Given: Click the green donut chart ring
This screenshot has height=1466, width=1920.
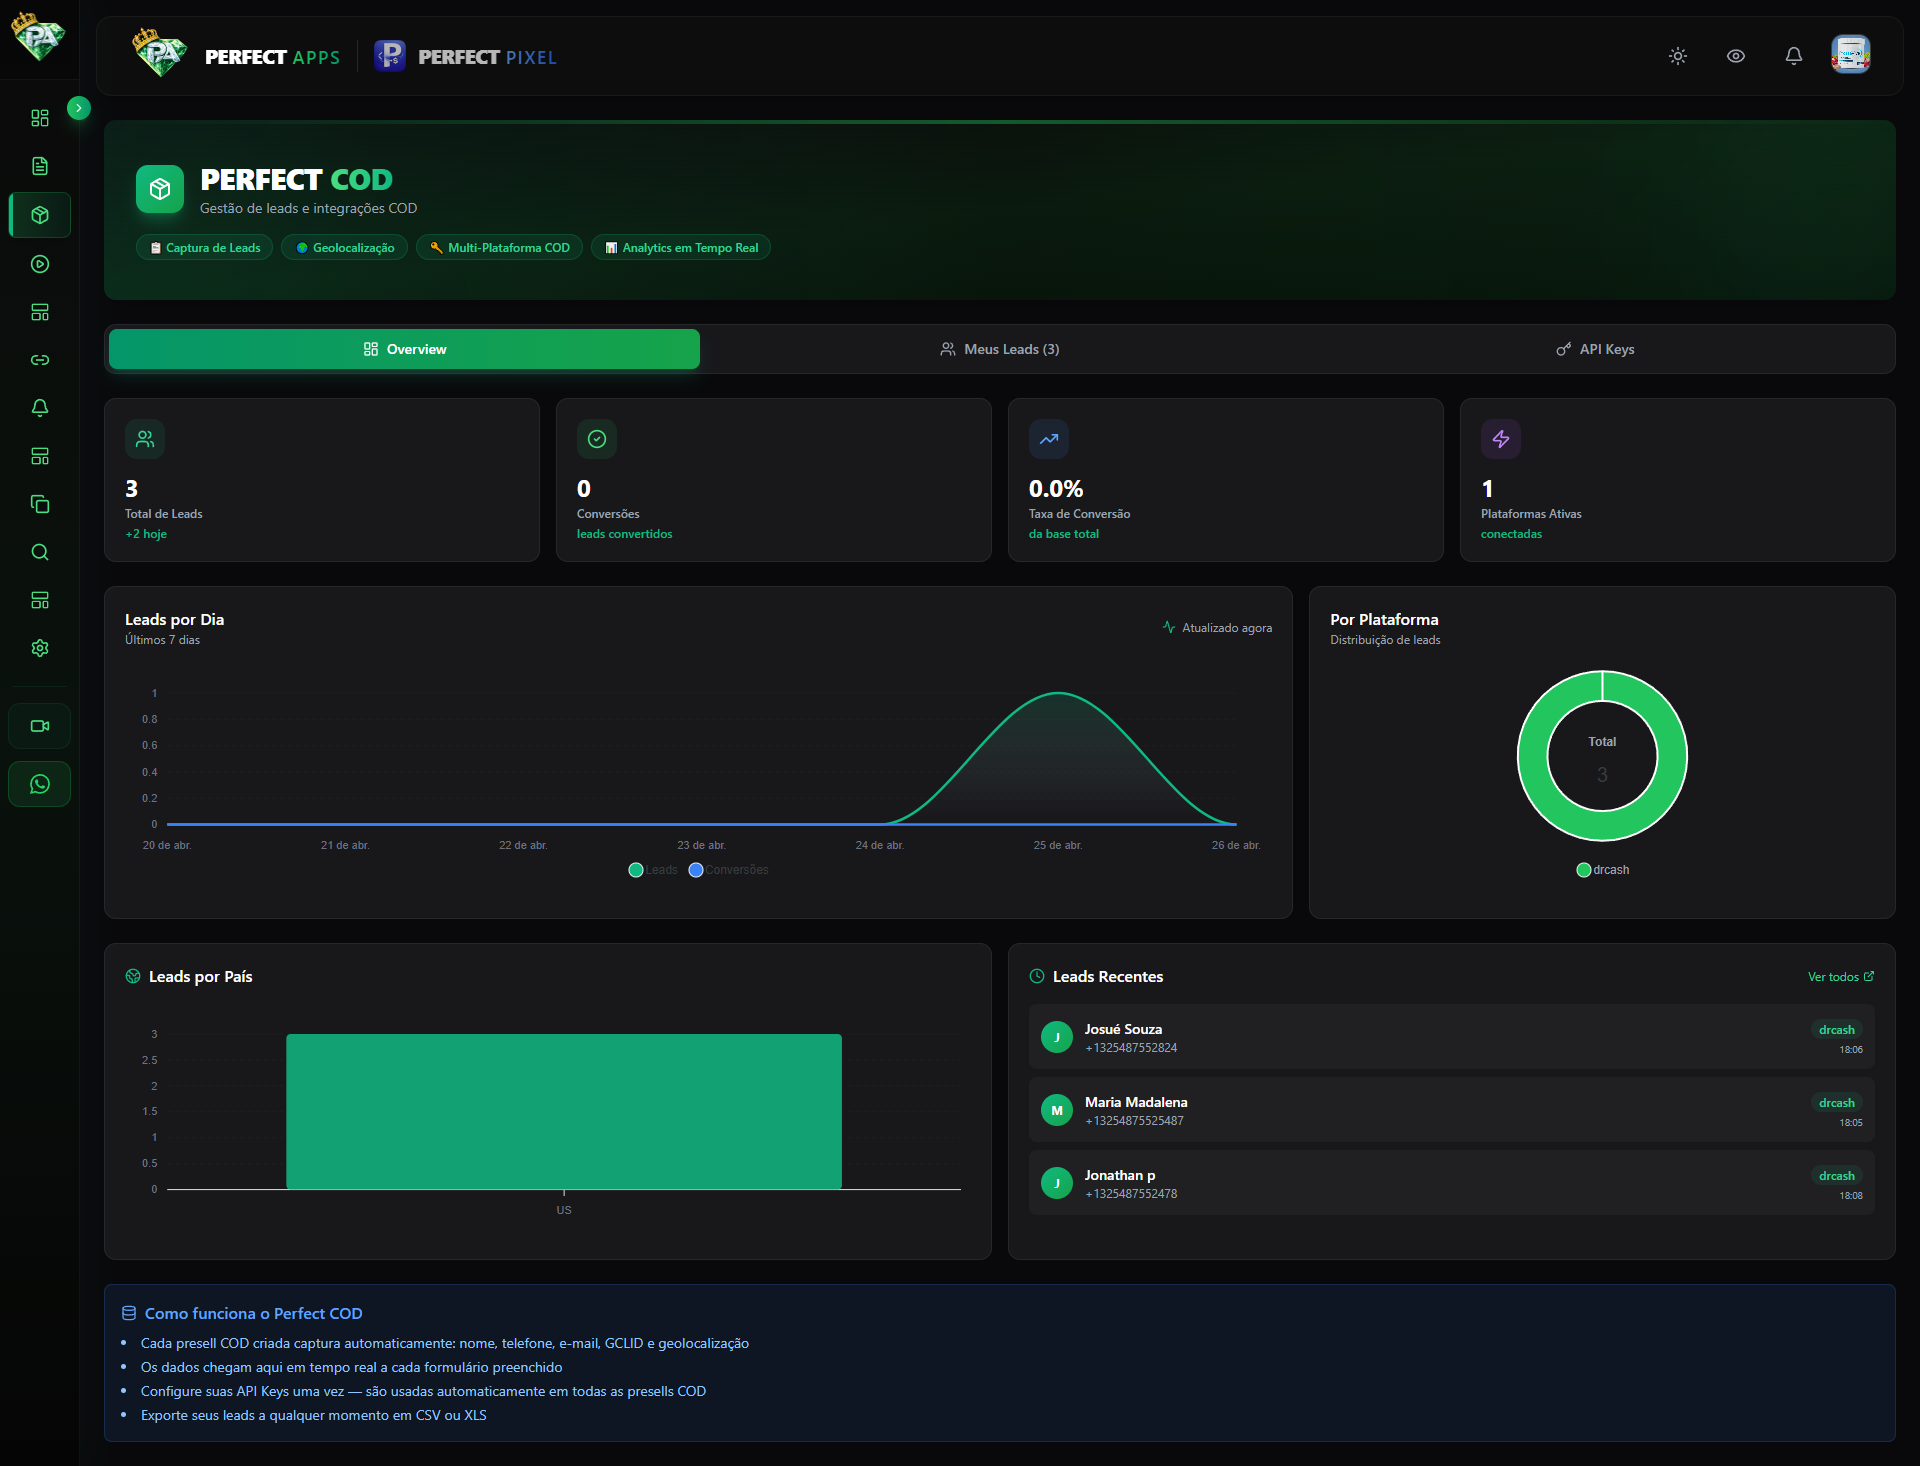Looking at the screenshot, I should pos(1532,755).
